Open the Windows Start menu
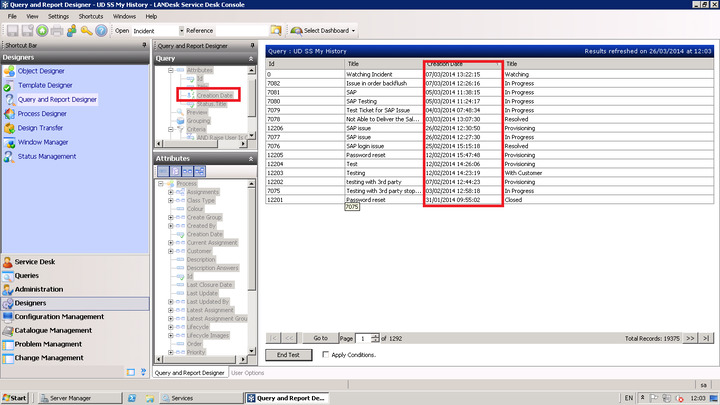720x405 pixels. pyautogui.click(x=18, y=398)
